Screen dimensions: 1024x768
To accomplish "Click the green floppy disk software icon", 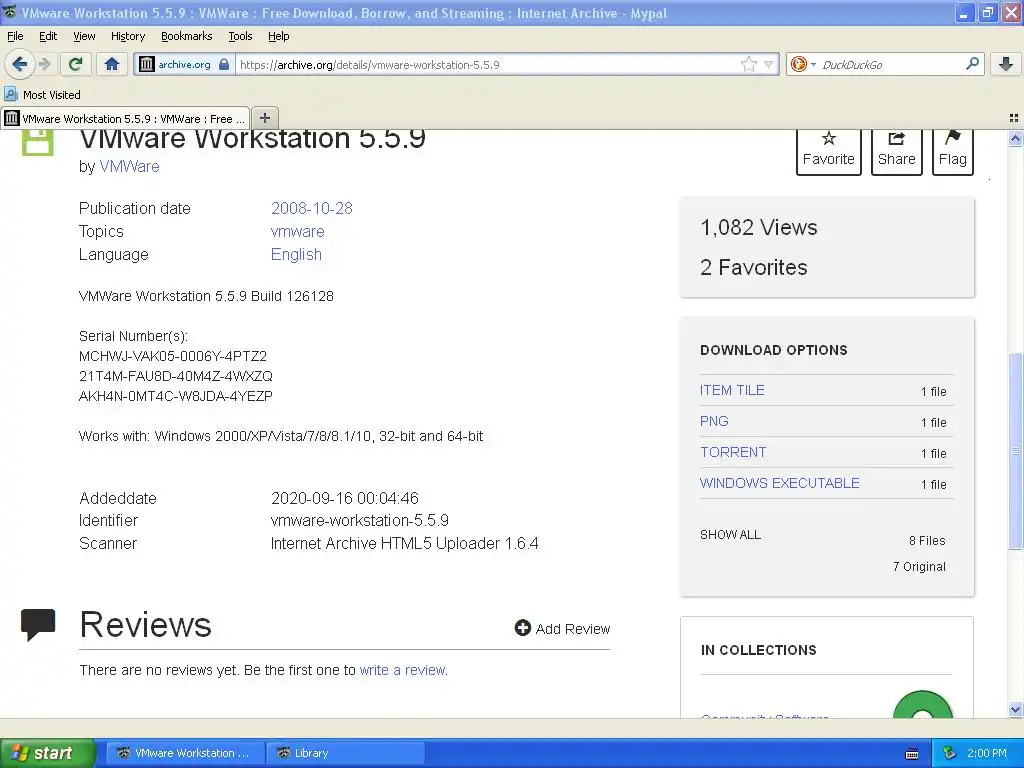I will click(x=37, y=142).
